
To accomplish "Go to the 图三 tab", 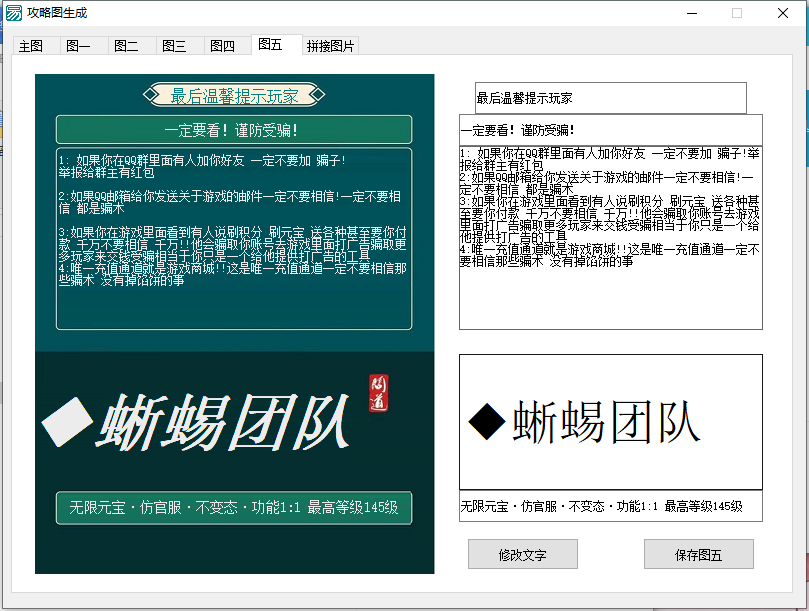I will point(174,46).
